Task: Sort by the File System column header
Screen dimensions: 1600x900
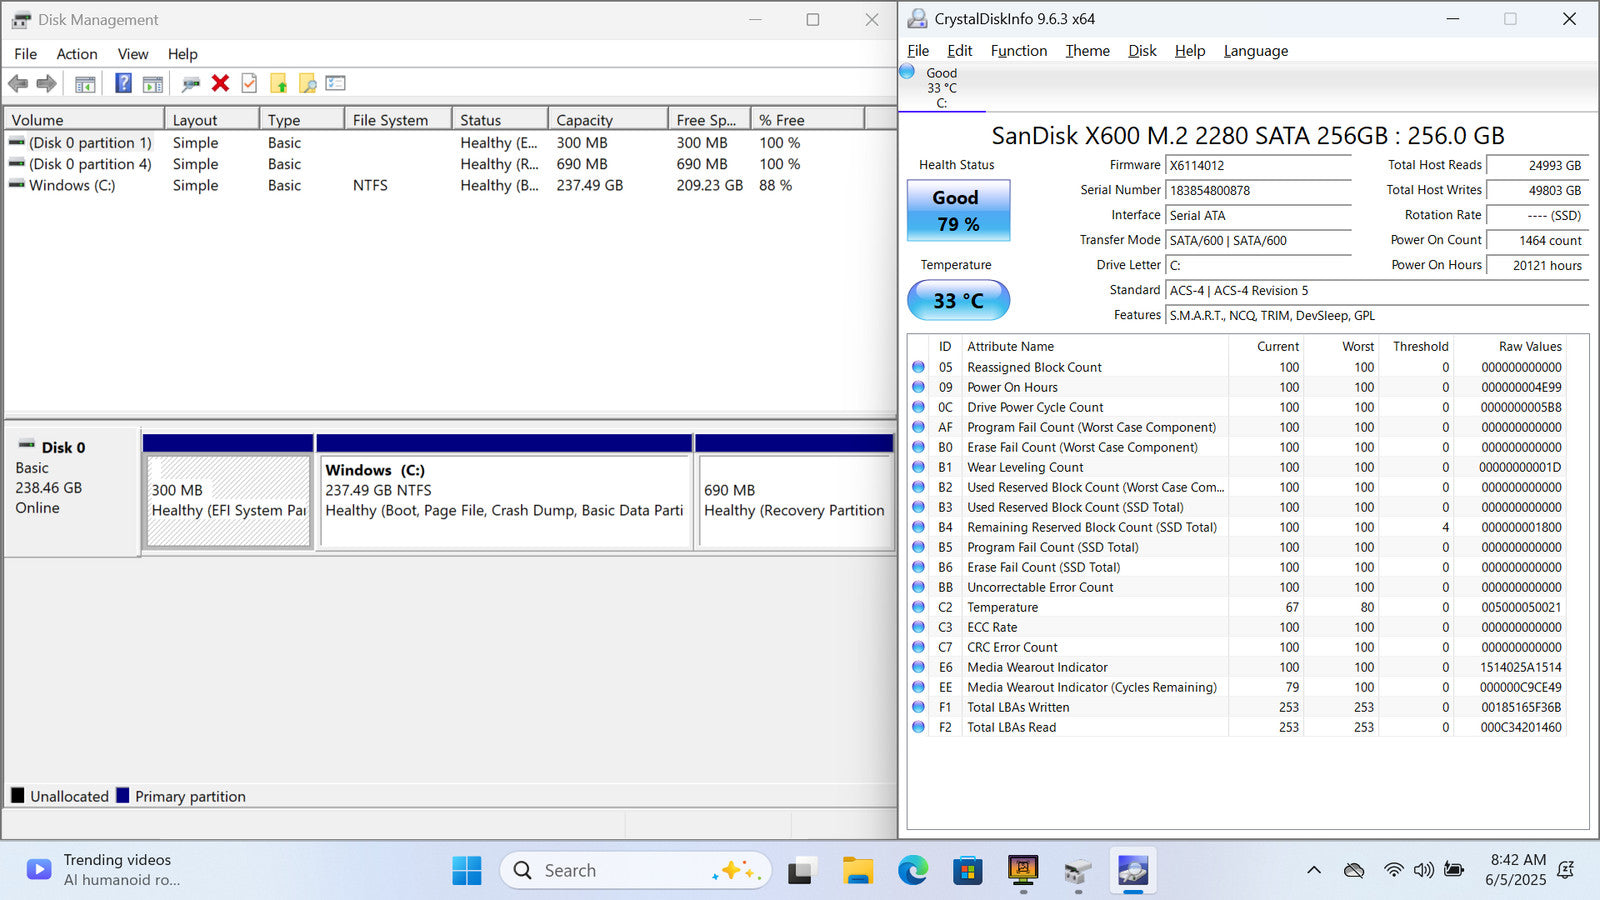Action: point(398,120)
